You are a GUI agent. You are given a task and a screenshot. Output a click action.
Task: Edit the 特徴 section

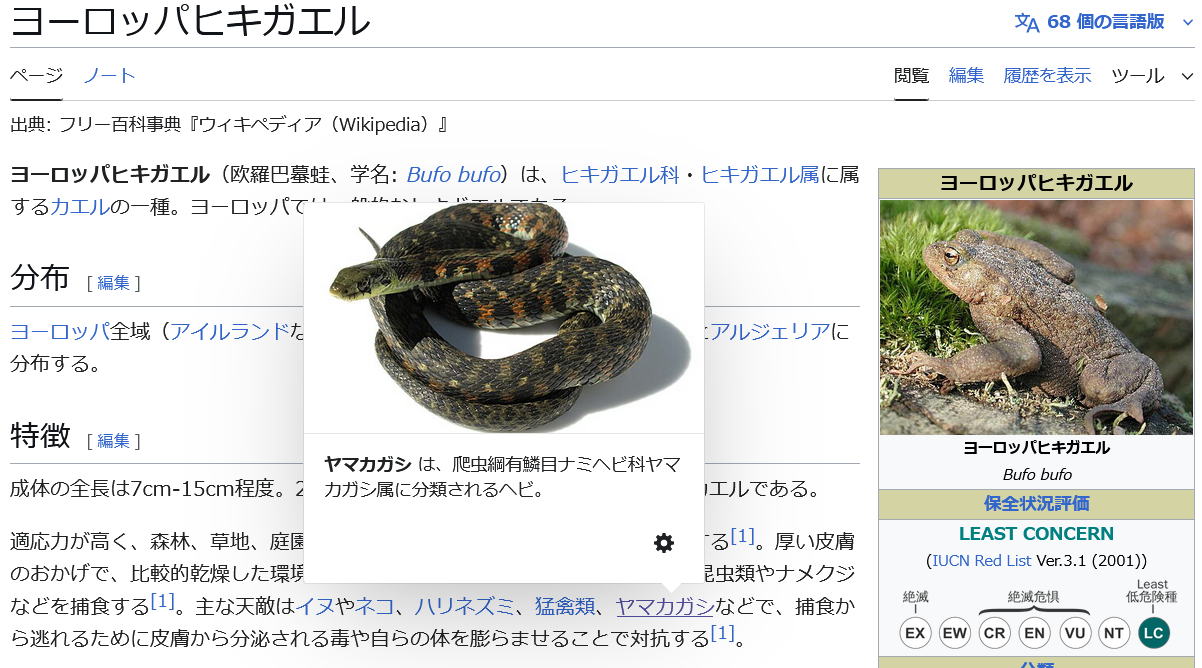tap(114, 441)
